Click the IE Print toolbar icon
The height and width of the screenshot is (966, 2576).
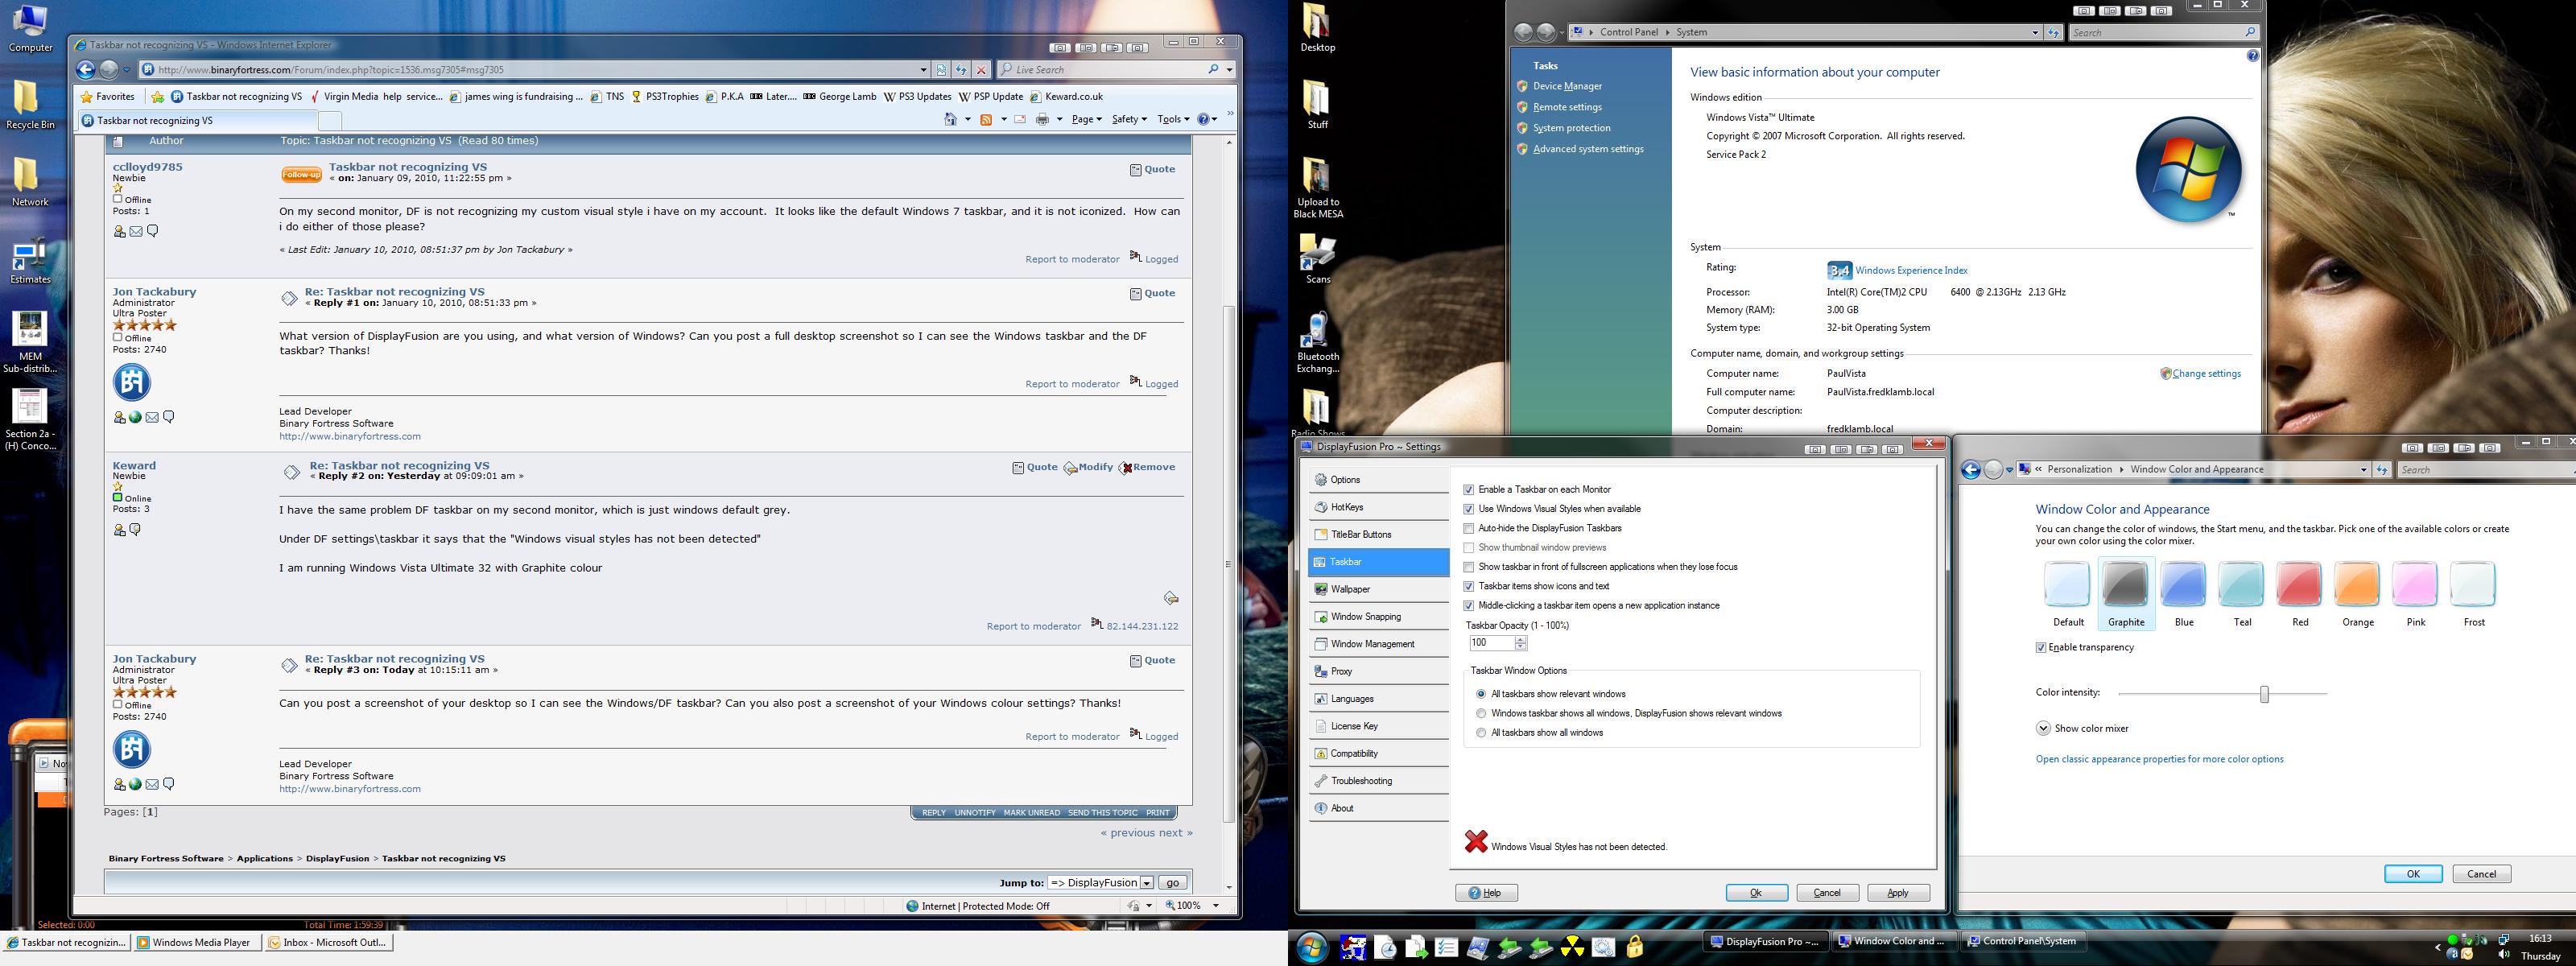1042,120
